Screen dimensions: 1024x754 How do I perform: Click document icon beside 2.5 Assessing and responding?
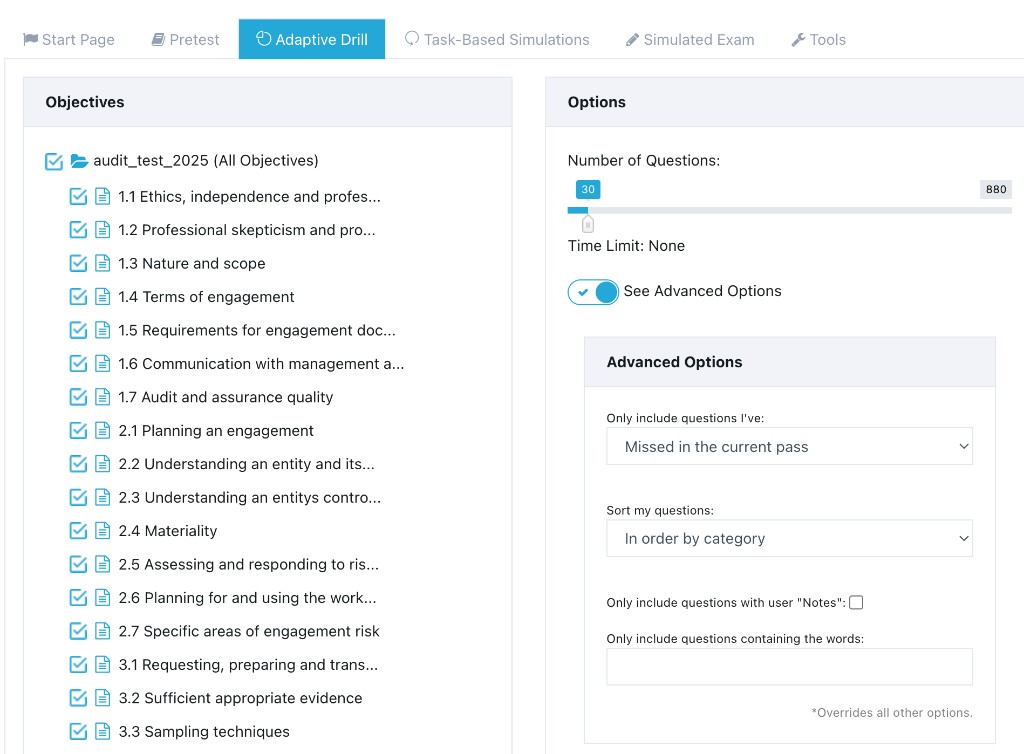tap(103, 565)
